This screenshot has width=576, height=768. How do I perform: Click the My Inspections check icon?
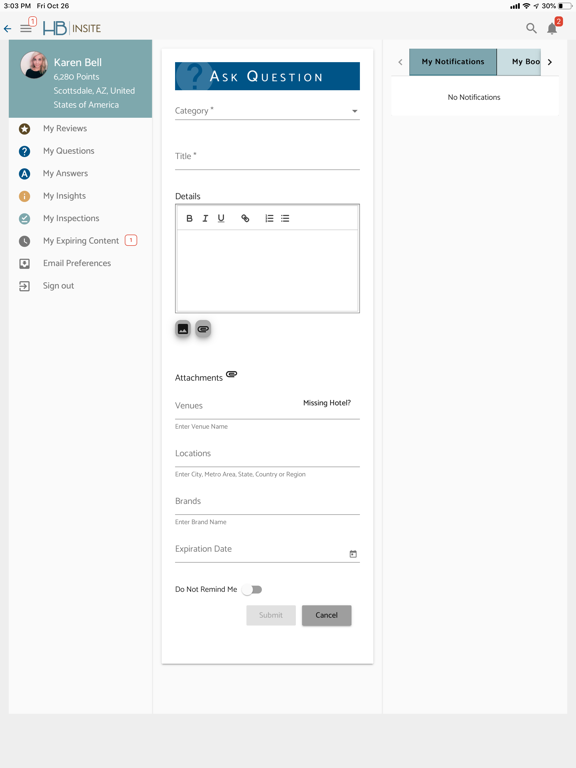tap(24, 219)
